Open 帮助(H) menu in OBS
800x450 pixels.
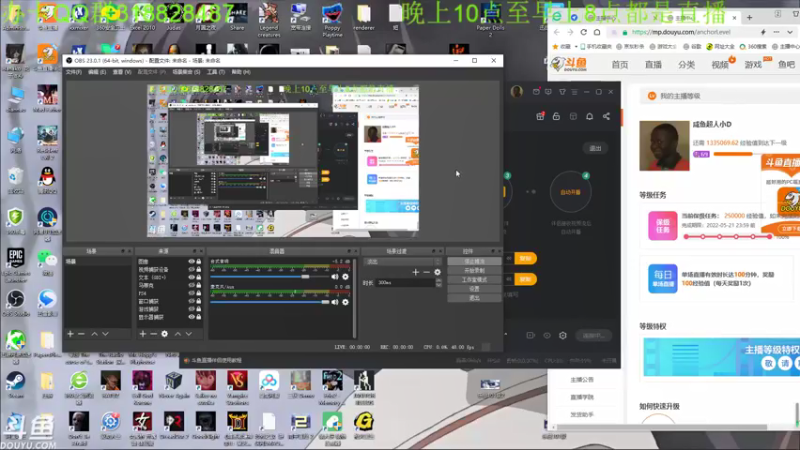point(241,72)
